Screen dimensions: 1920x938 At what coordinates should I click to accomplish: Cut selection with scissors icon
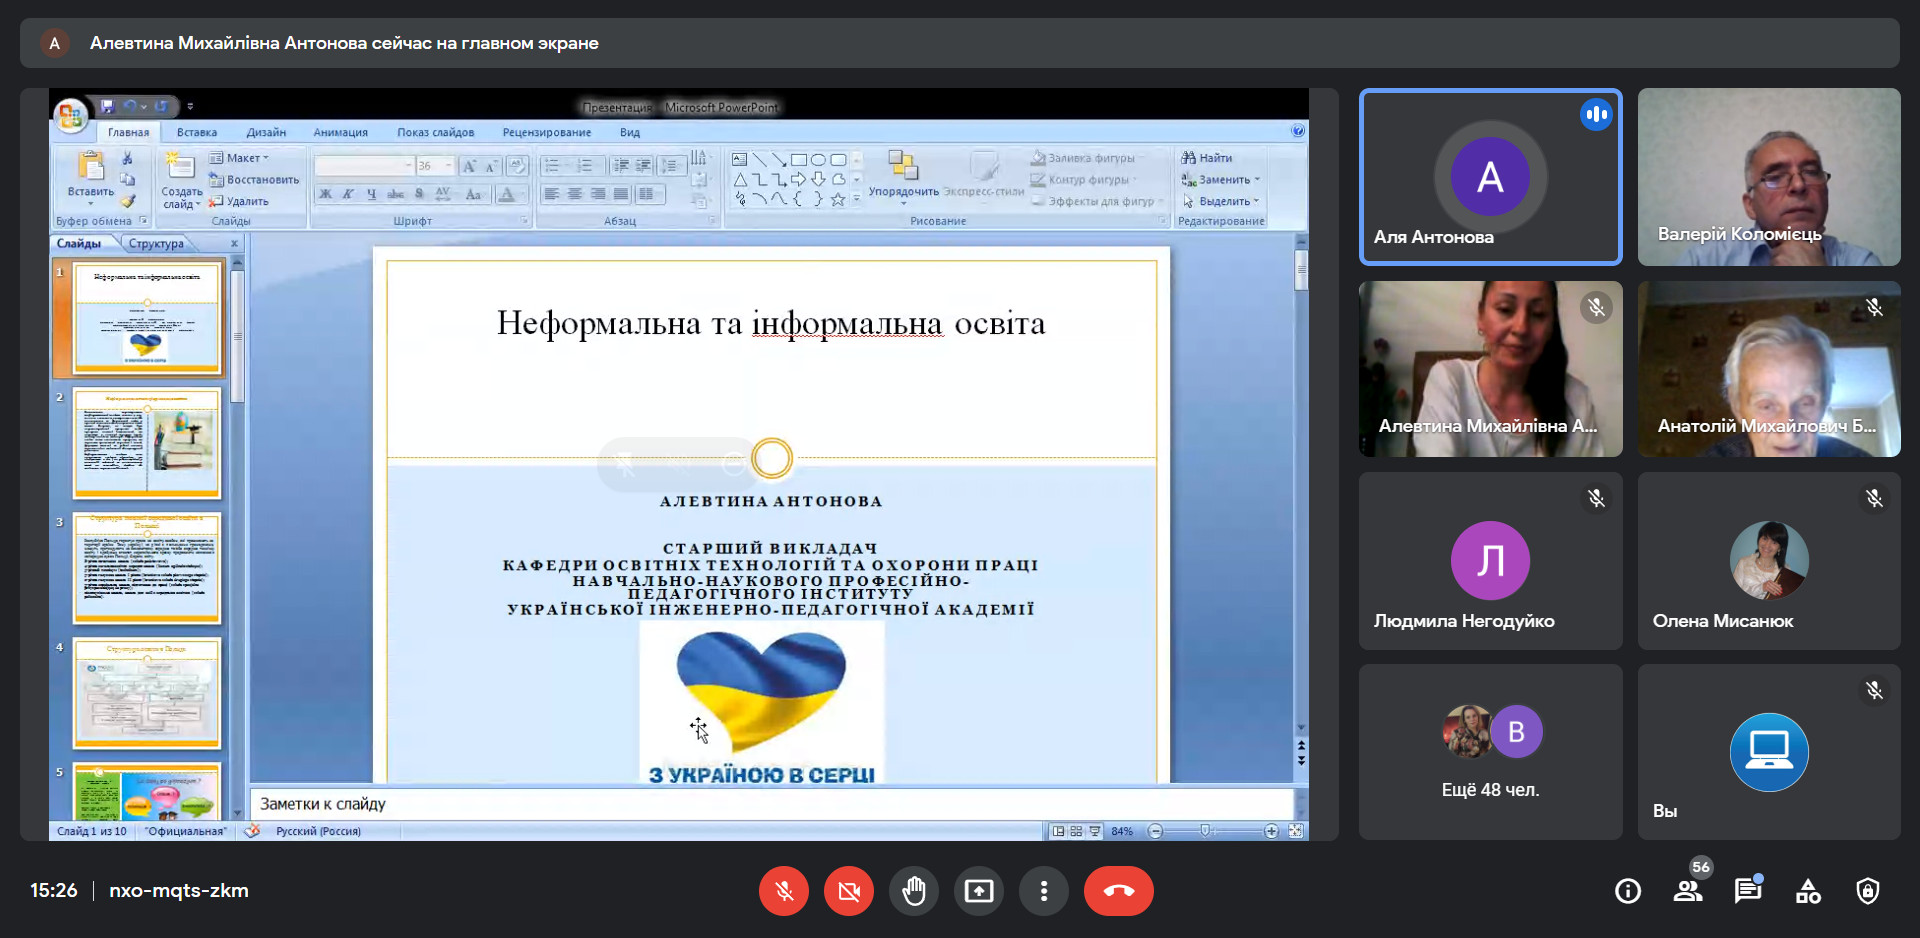127,158
